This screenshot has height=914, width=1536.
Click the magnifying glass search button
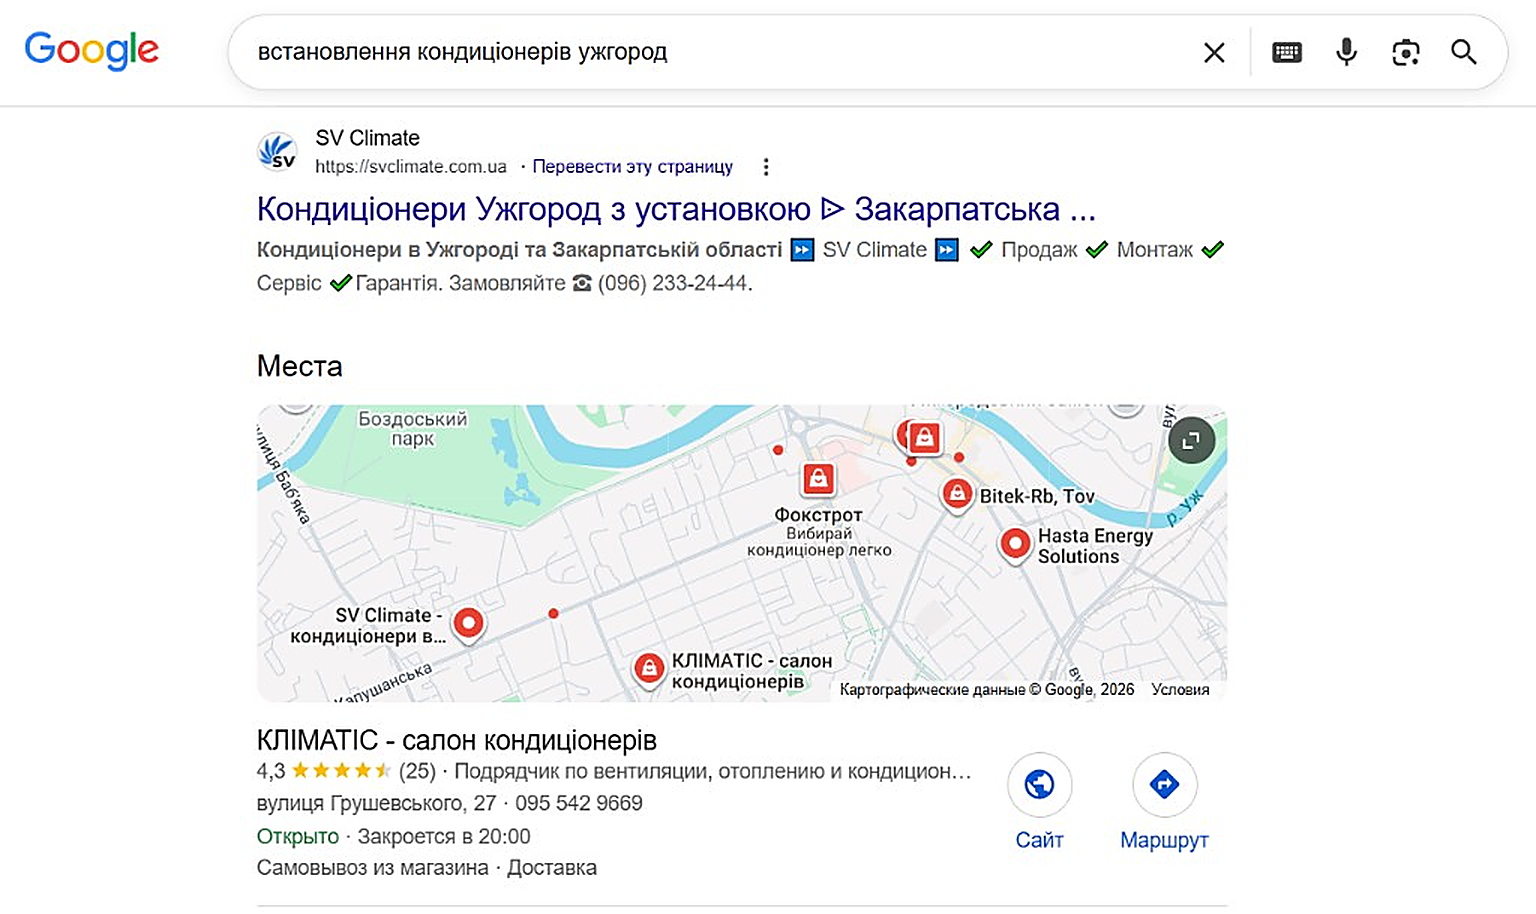tap(1464, 52)
